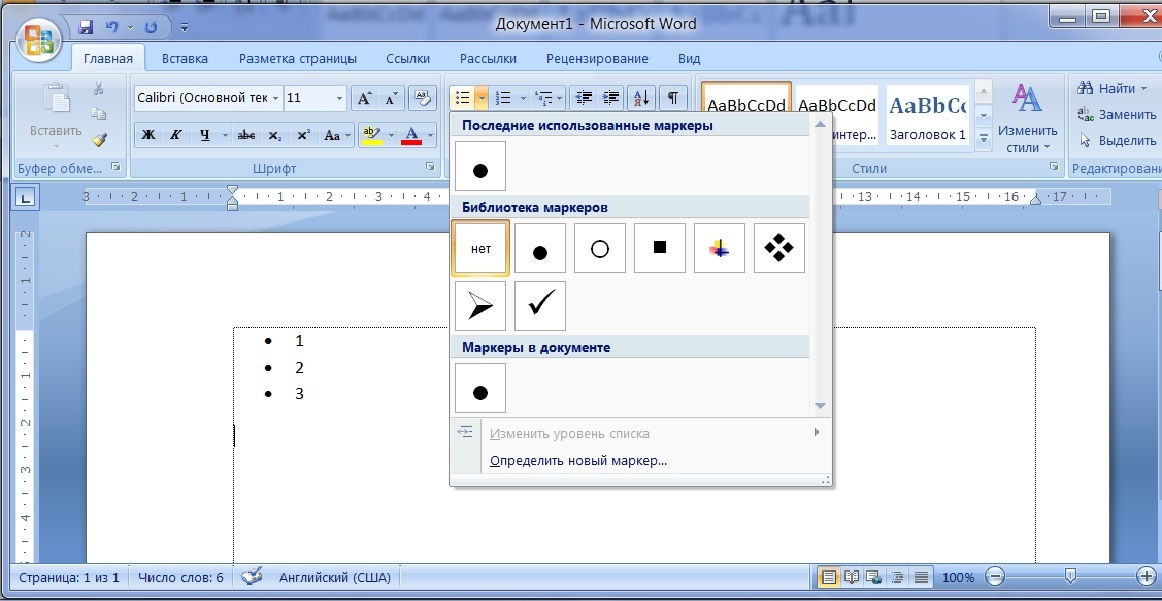Select the recently used filled circle bullet
1162x601 pixels.
coord(480,166)
